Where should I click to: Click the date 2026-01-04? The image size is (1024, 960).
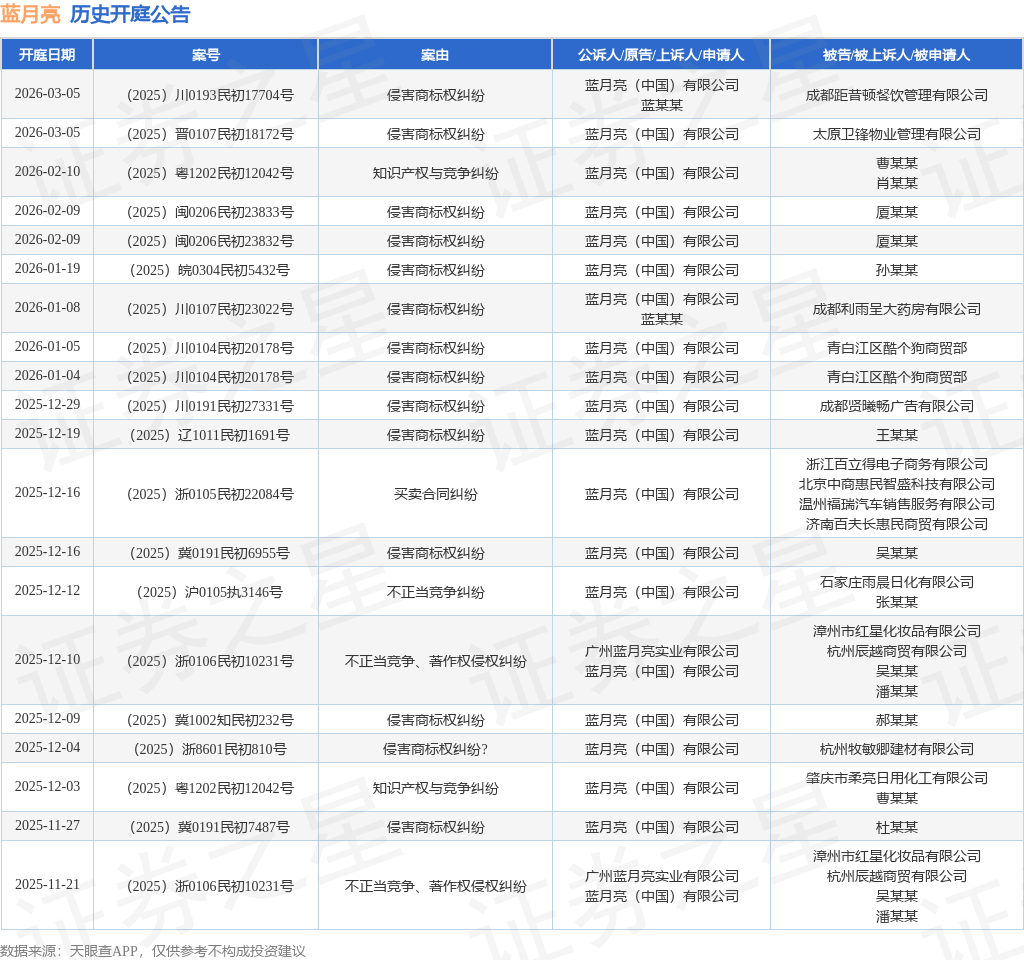point(47,376)
